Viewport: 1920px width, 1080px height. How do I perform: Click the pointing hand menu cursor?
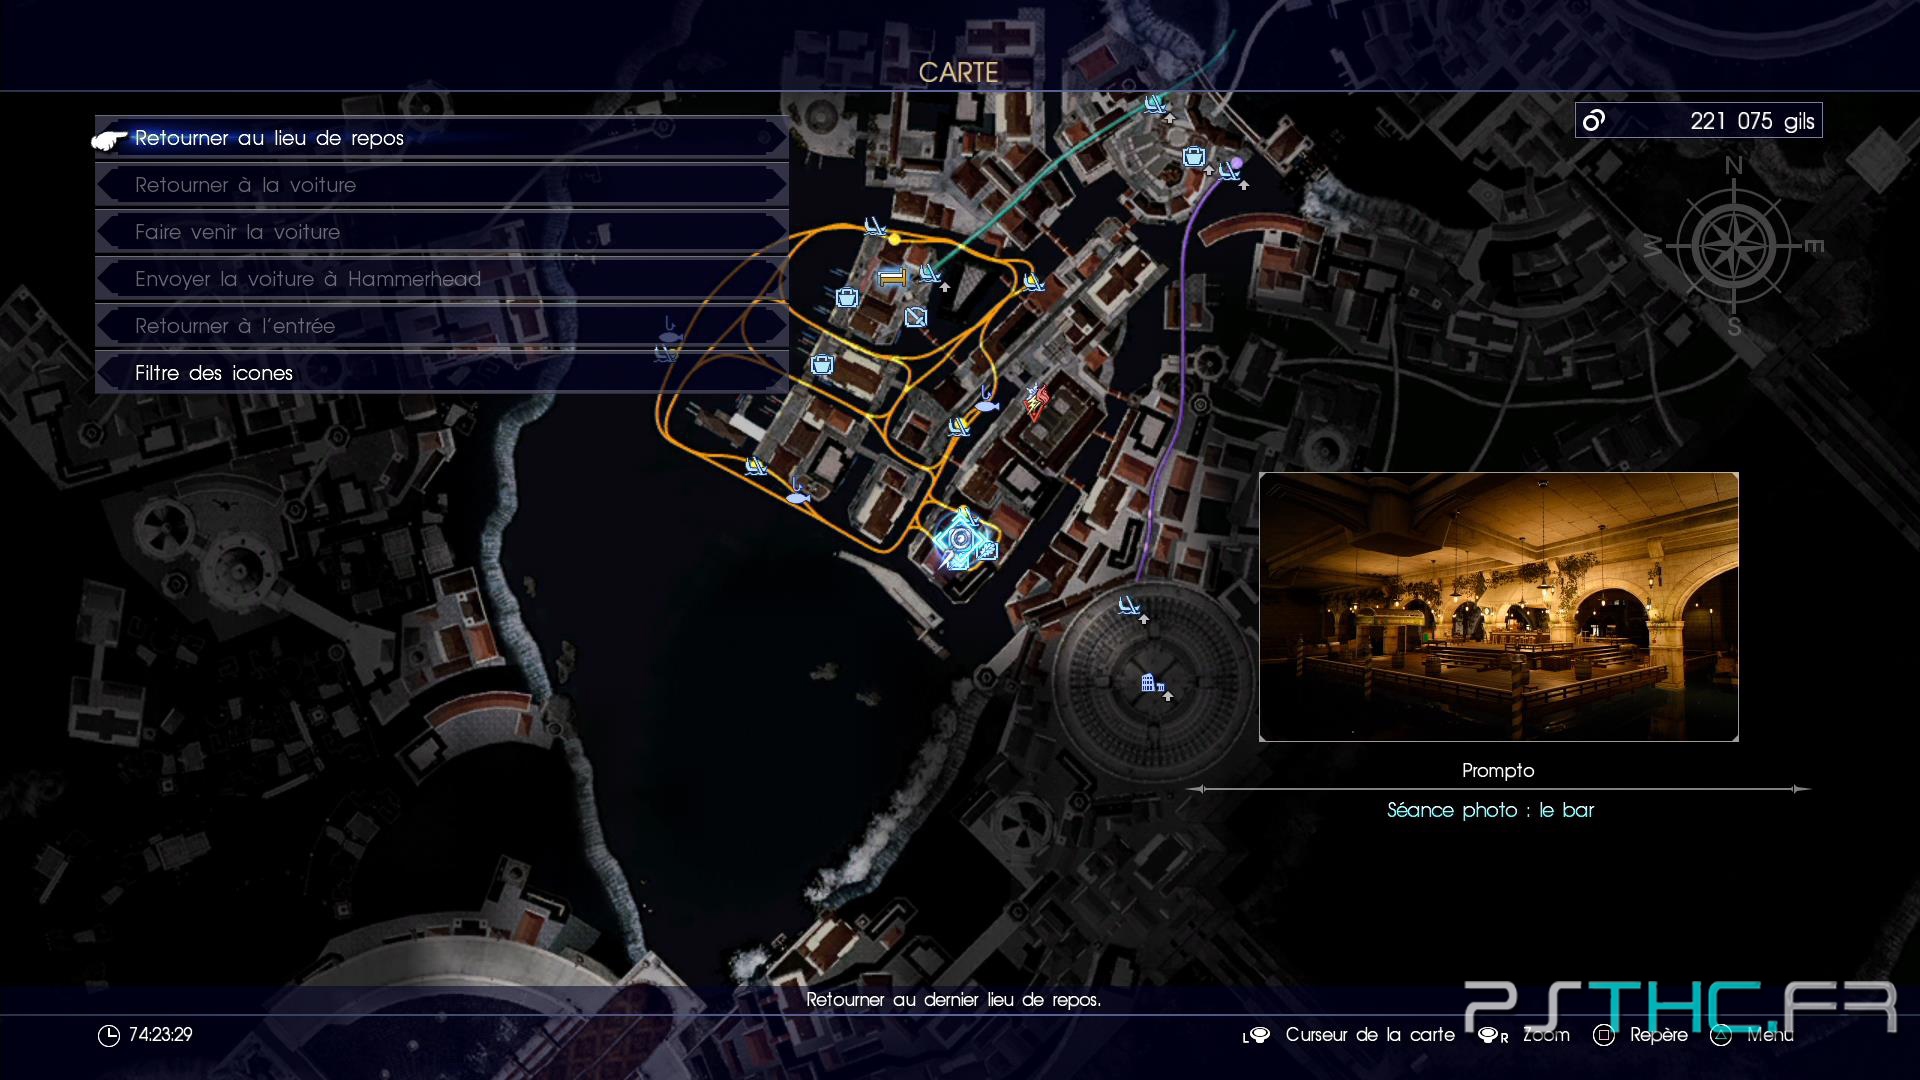click(110, 141)
